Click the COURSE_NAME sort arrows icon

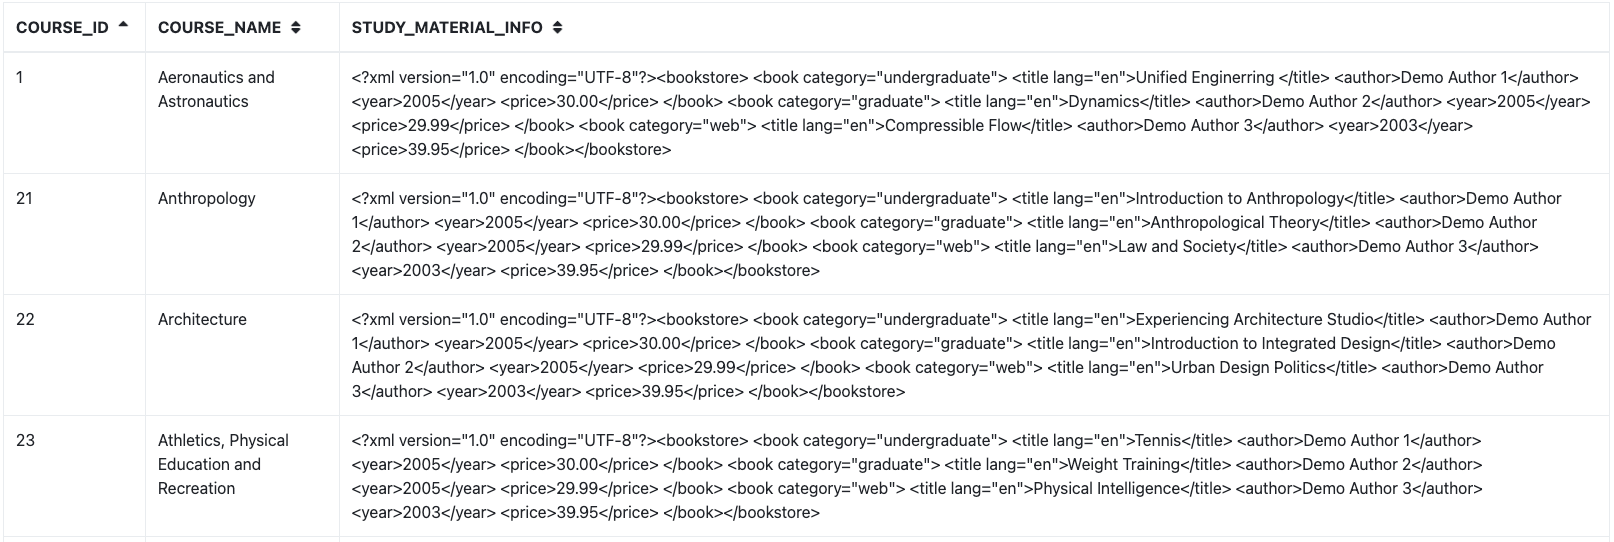click(296, 28)
